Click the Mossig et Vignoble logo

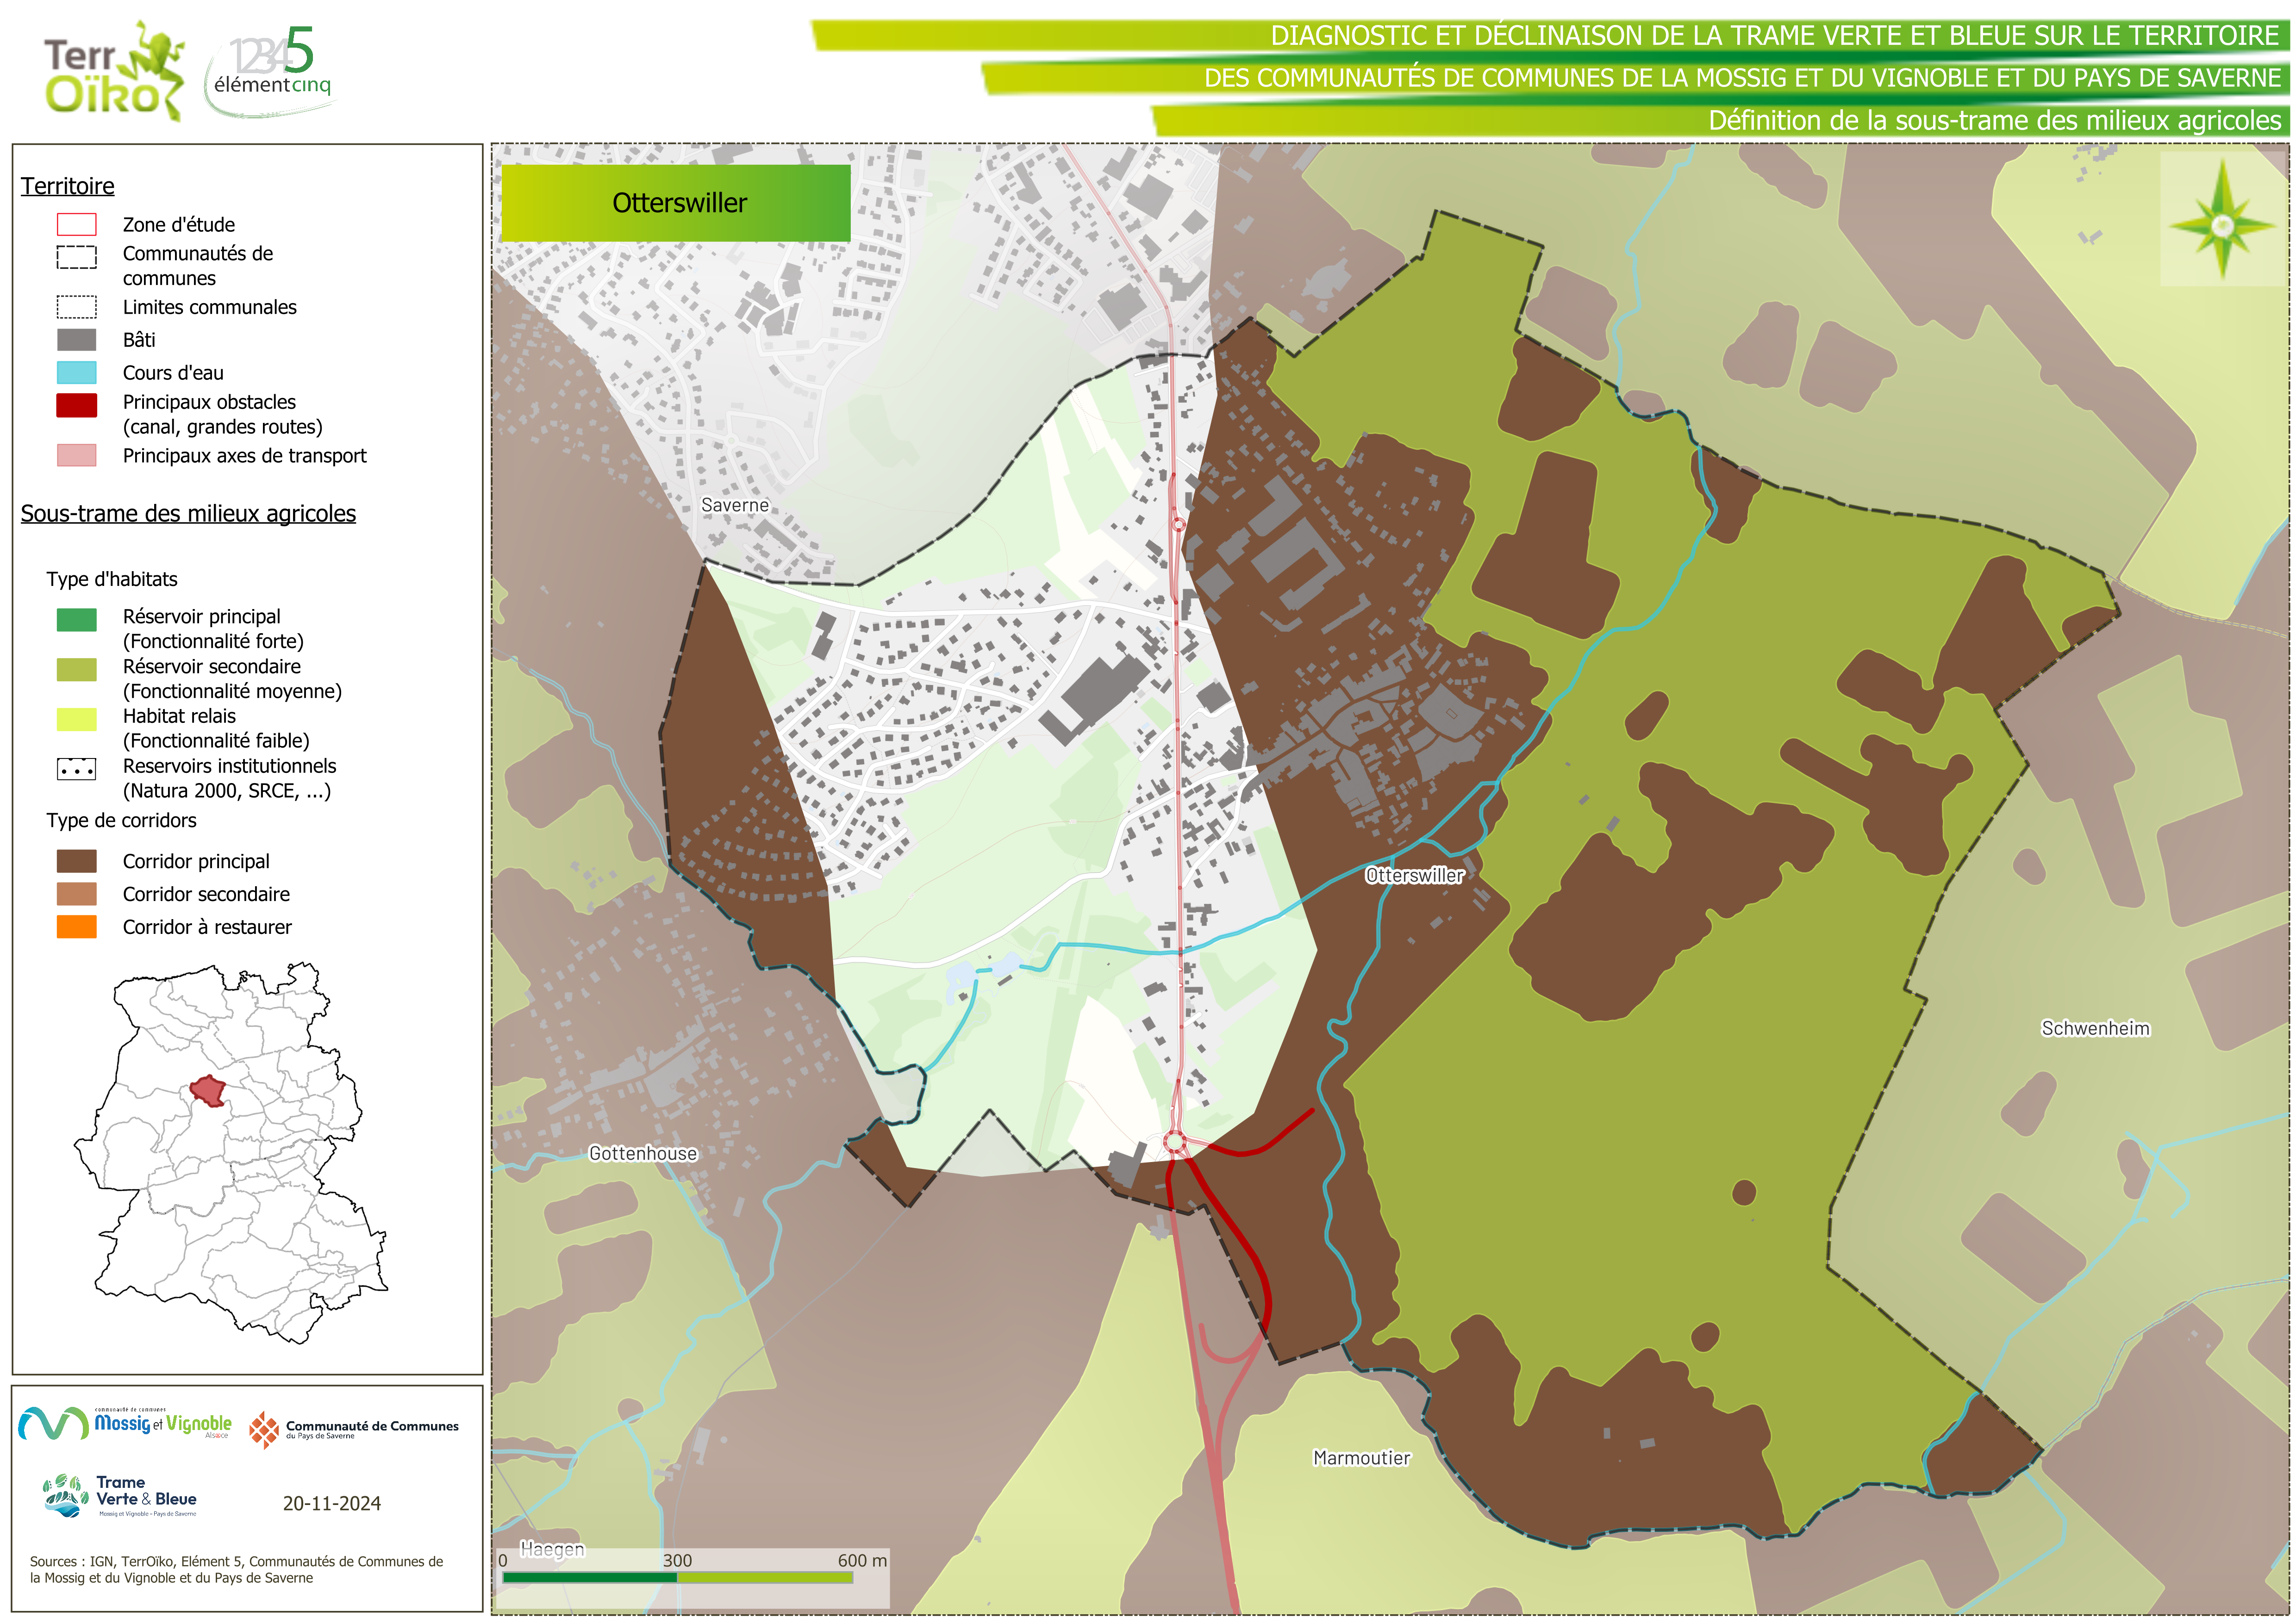[x=126, y=1424]
